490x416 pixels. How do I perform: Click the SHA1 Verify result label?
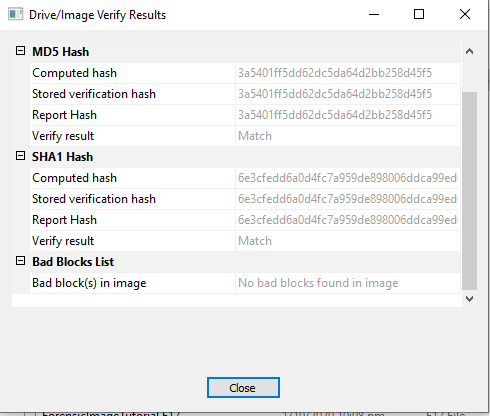pos(63,241)
